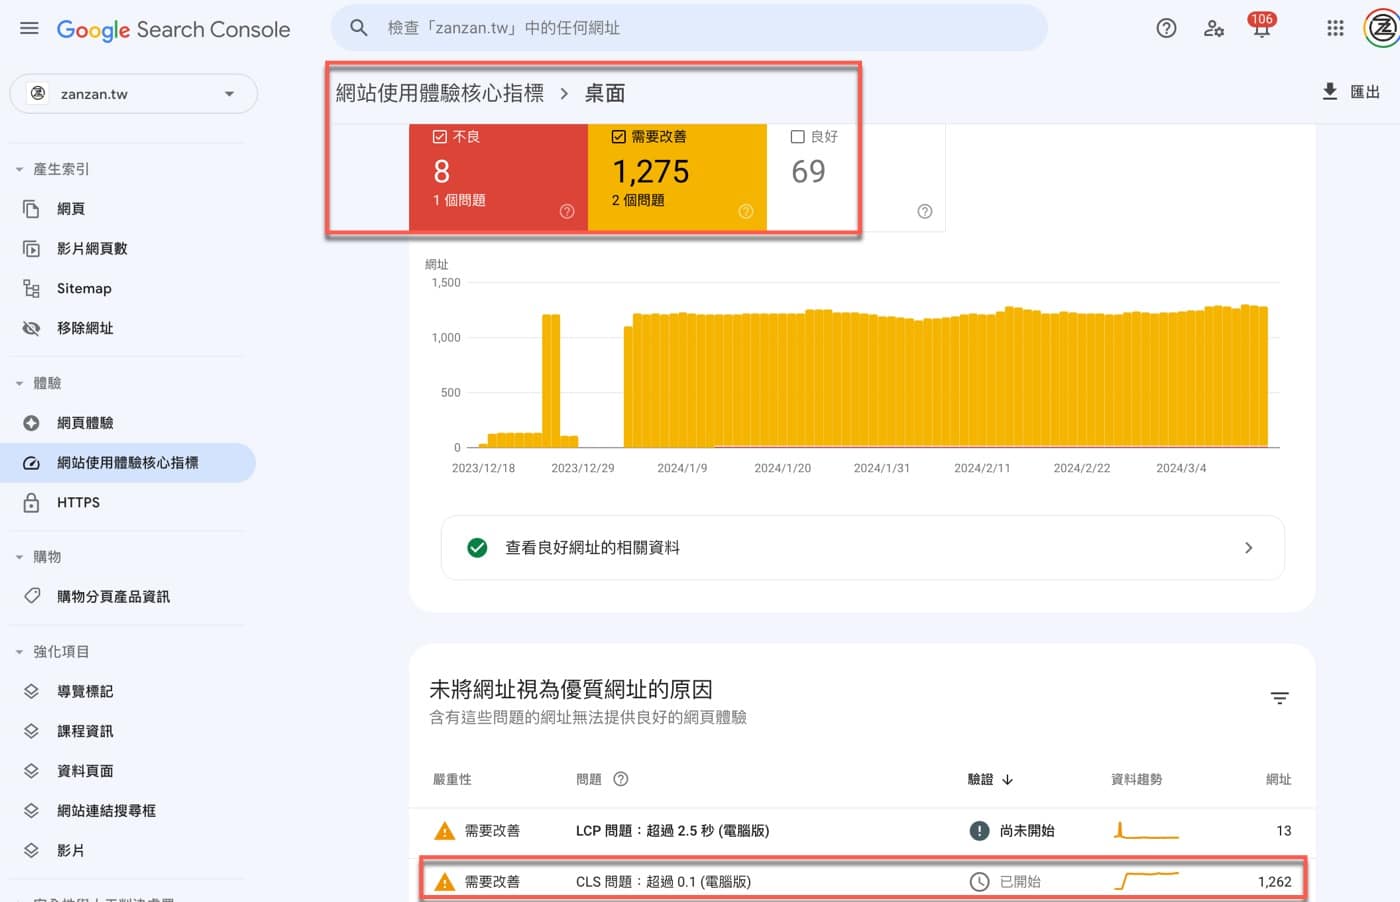The image size is (1400, 902).
Task: Open CLS 問題 超過 0.1 row
Action: (862, 882)
